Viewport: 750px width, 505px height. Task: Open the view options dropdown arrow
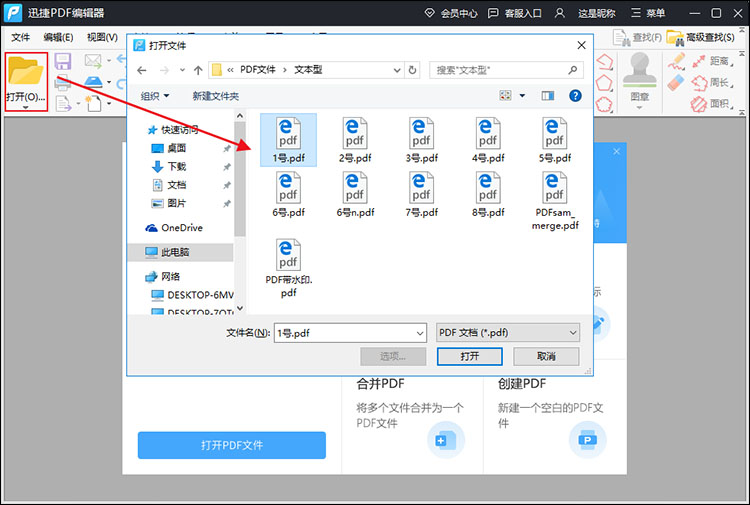pos(522,96)
